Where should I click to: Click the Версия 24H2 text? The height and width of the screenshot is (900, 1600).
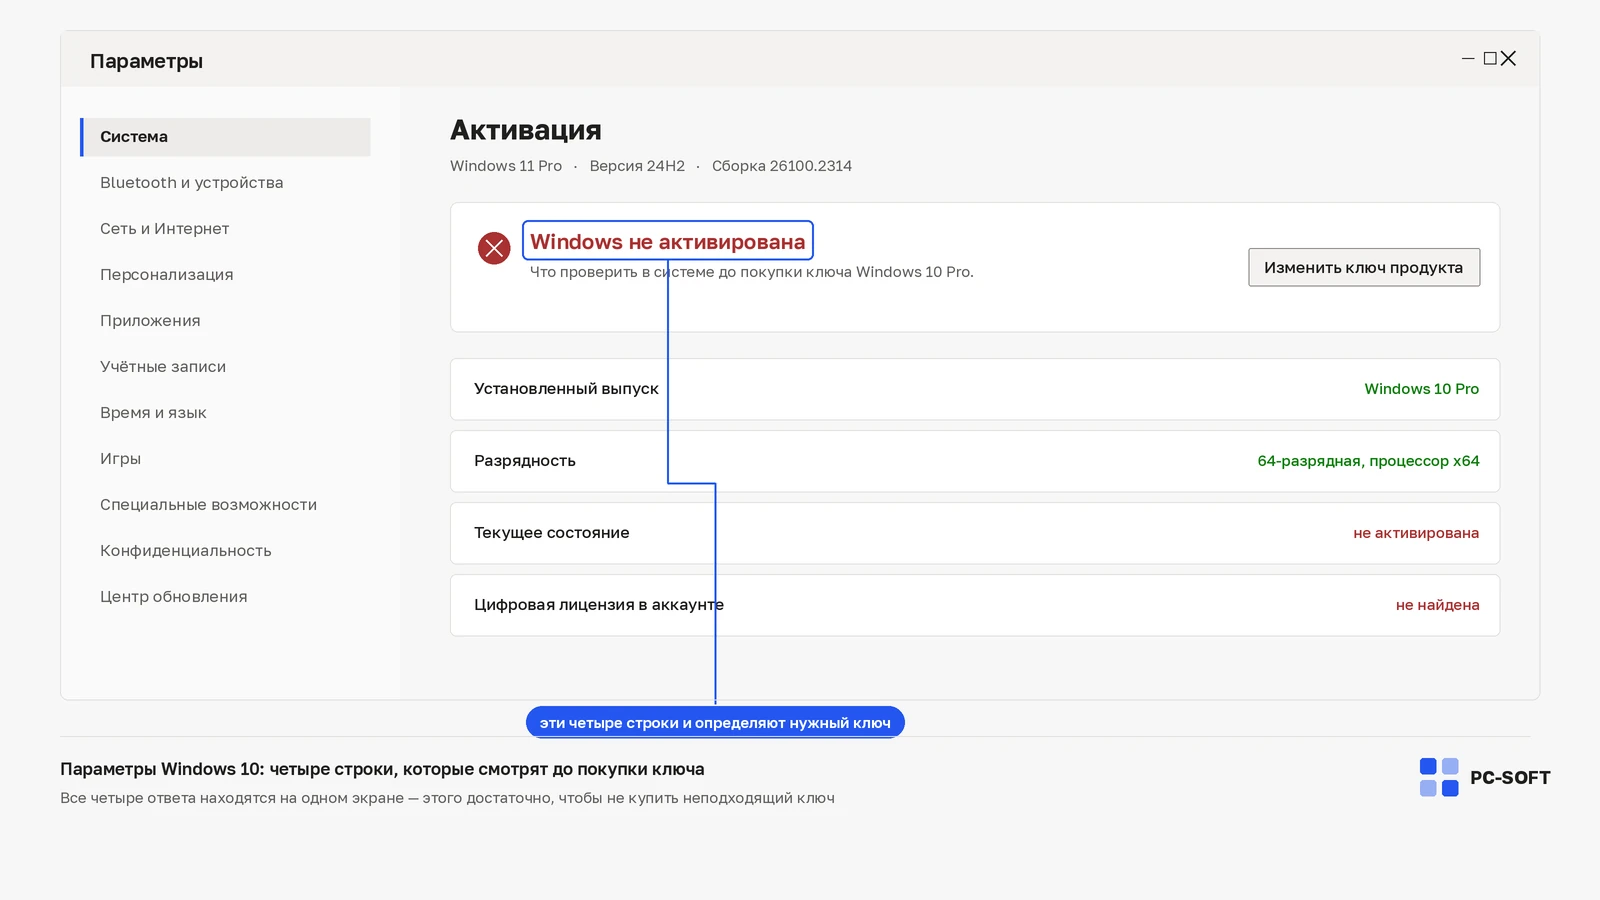pos(637,166)
